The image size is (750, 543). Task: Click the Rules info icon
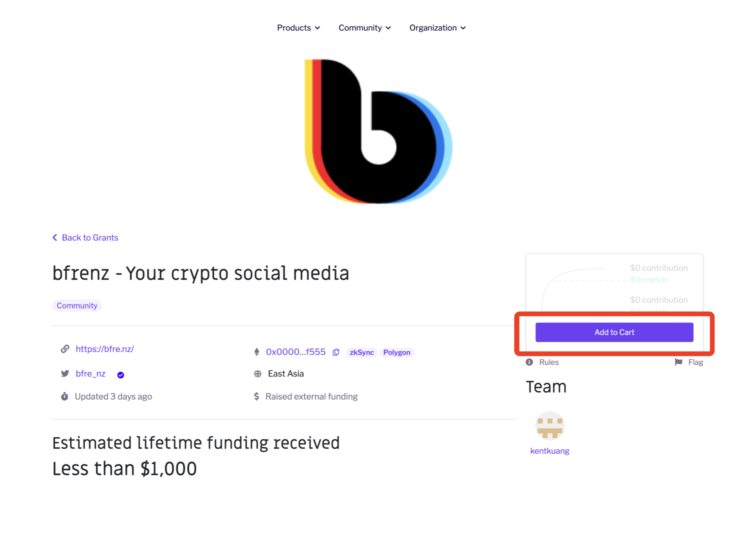point(529,362)
